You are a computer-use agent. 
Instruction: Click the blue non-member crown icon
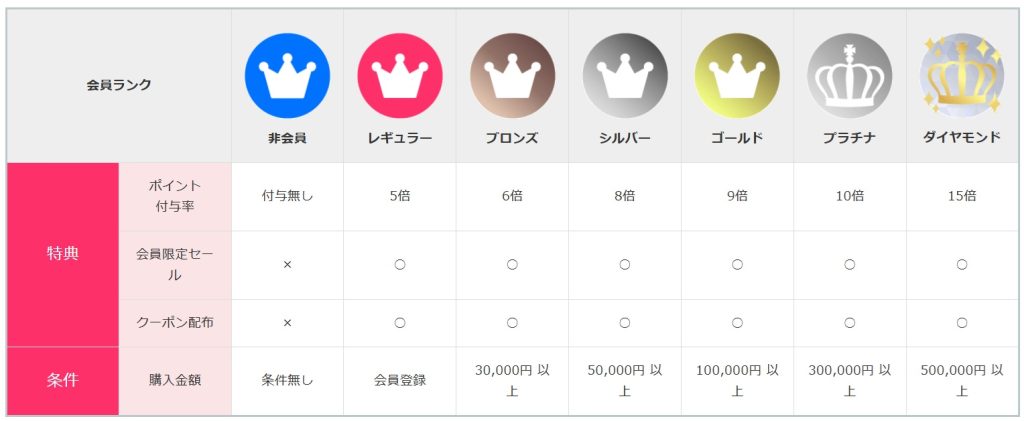(x=287, y=76)
